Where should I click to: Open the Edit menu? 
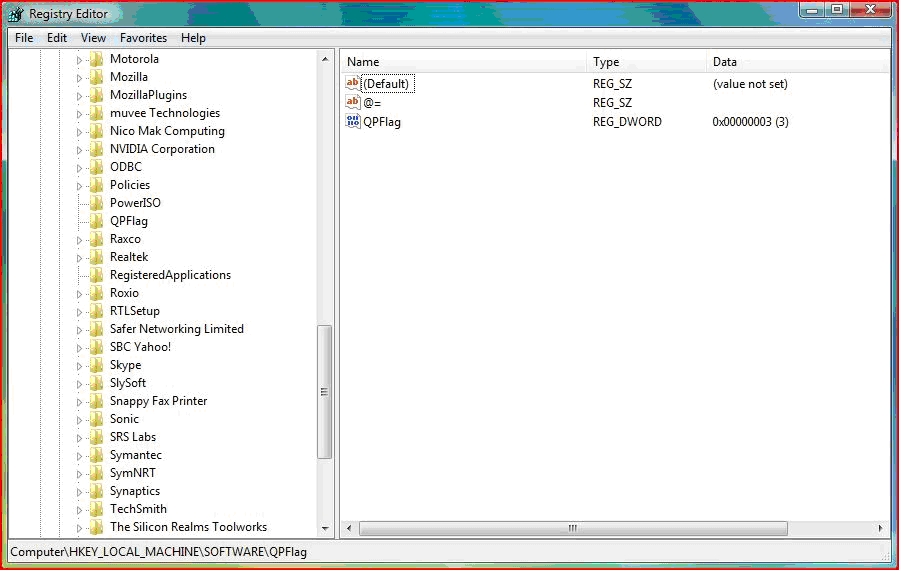pyautogui.click(x=57, y=38)
